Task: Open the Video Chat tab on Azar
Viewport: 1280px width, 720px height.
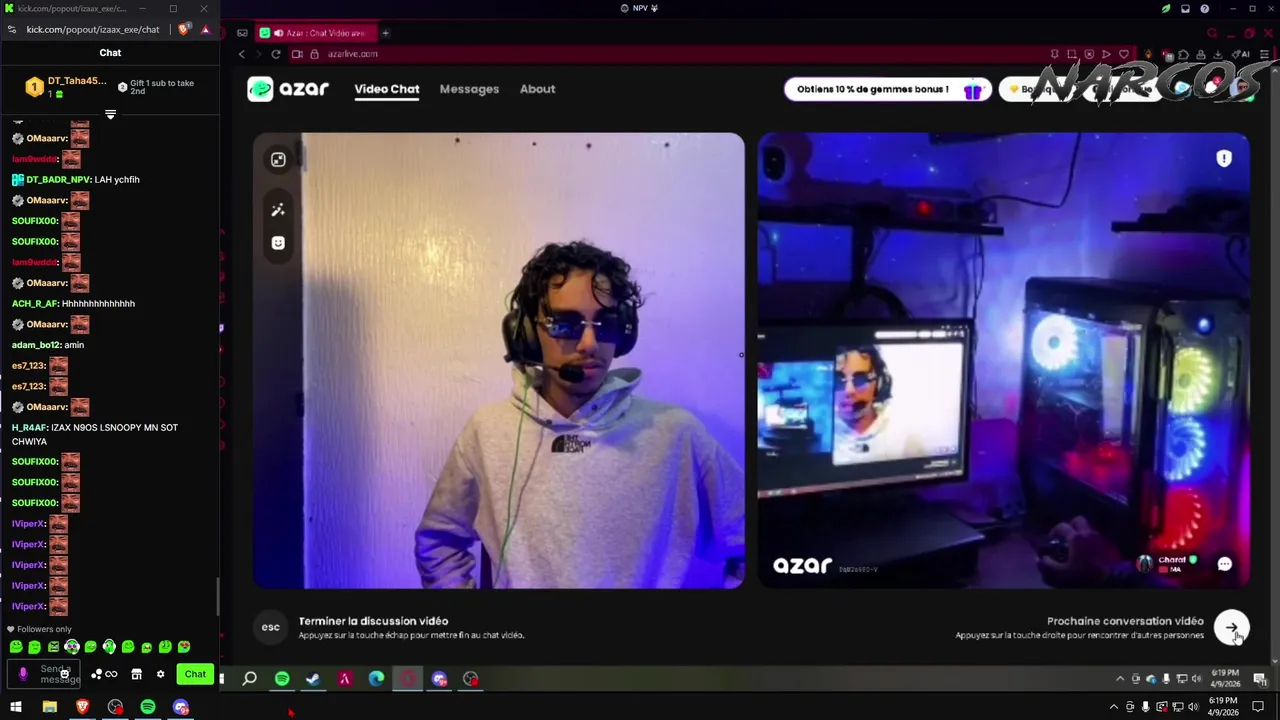Action: (386, 89)
